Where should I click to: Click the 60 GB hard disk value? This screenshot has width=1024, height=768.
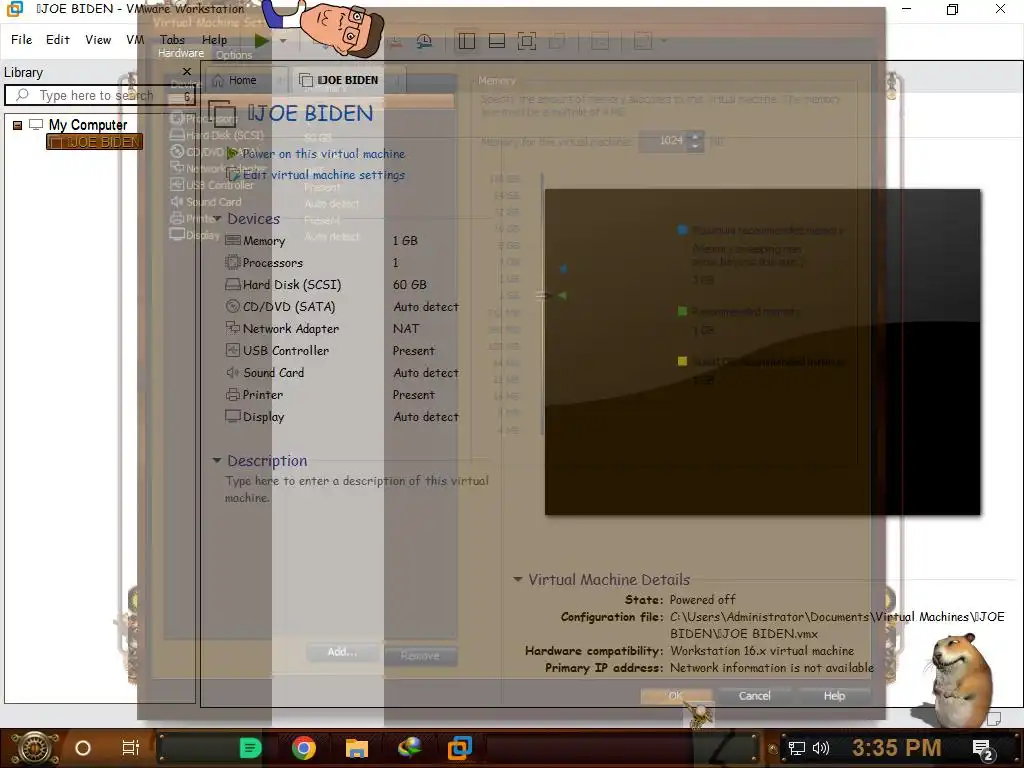[409, 285]
